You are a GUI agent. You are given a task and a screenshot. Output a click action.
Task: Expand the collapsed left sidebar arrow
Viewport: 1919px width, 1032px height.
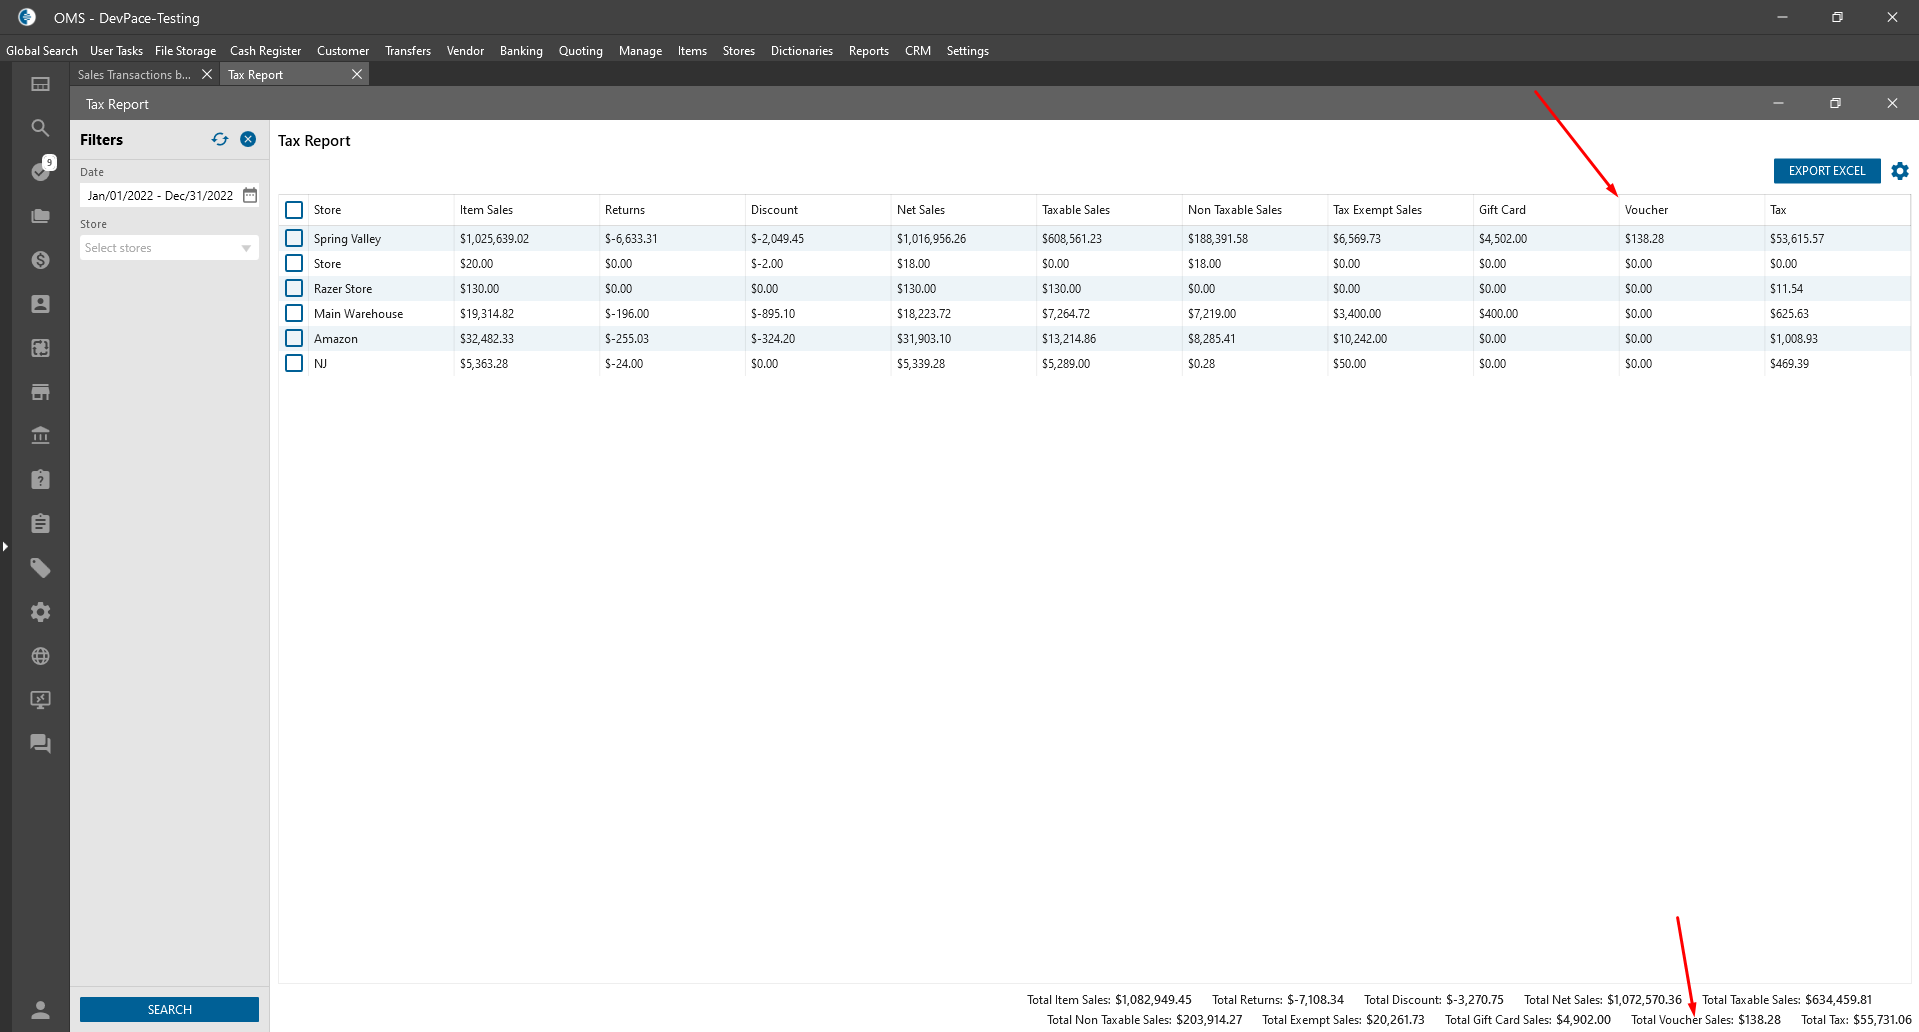[5, 546]
